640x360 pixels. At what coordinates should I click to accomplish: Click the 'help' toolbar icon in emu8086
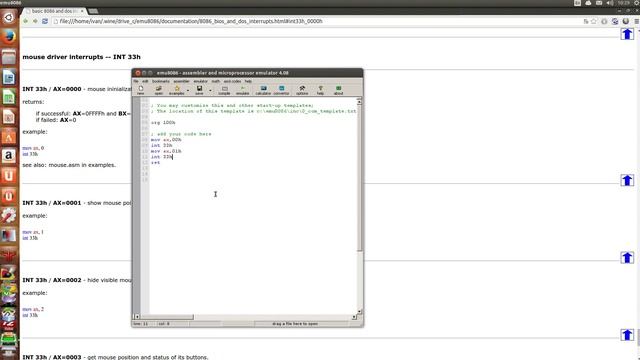point(320,90)
